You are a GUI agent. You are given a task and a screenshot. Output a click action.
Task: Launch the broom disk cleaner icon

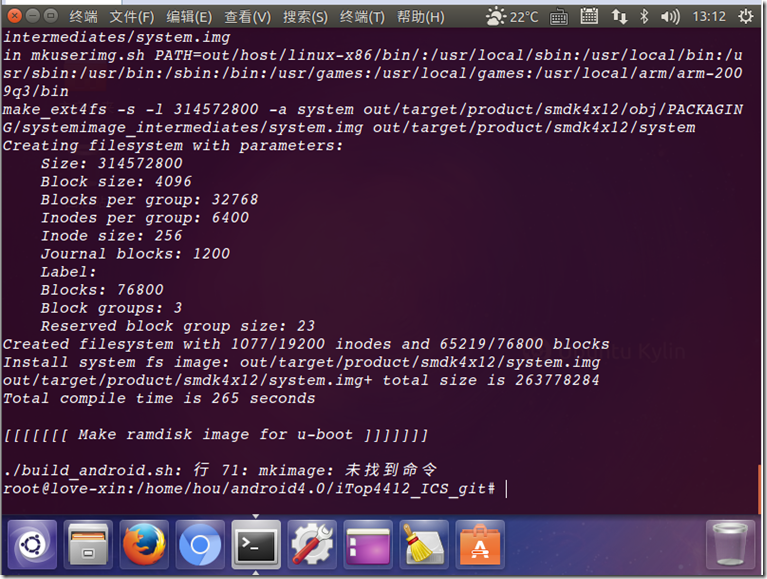tap(424, 544)
